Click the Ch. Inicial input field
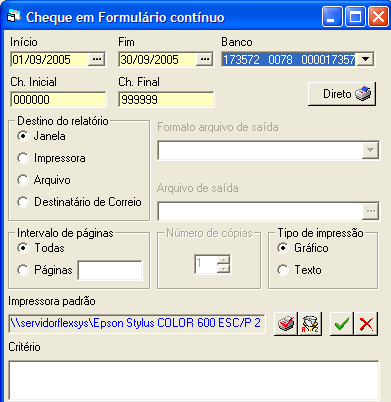 [58, 100]
